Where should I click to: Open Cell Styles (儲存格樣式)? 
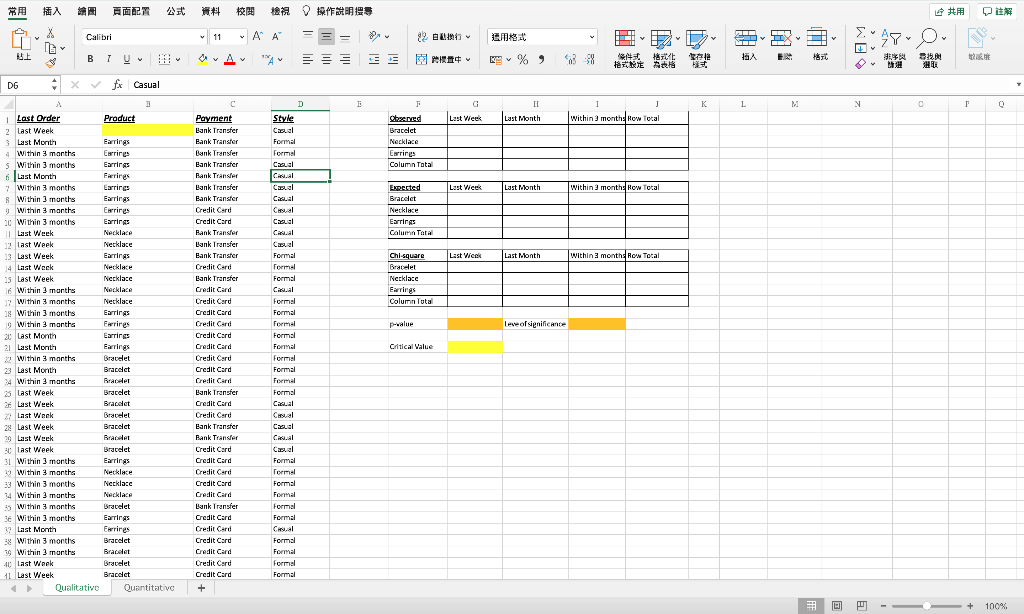(699, 48)
